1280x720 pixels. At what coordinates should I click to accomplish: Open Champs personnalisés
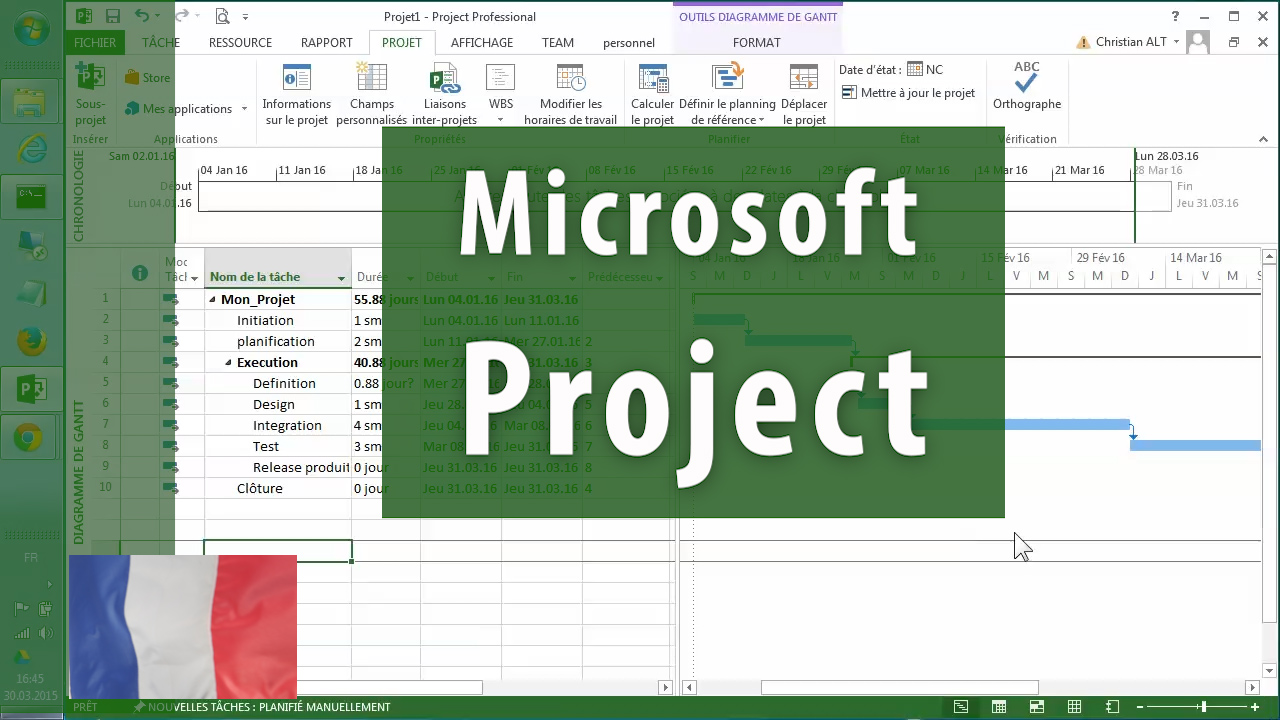(x=371, y=94)
